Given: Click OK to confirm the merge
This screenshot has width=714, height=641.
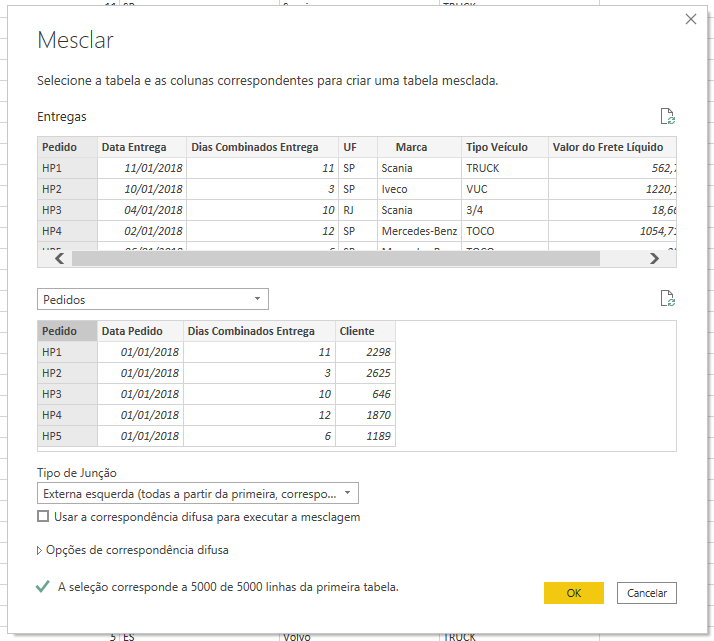Looking at the screenshot, I should (573, 593).
